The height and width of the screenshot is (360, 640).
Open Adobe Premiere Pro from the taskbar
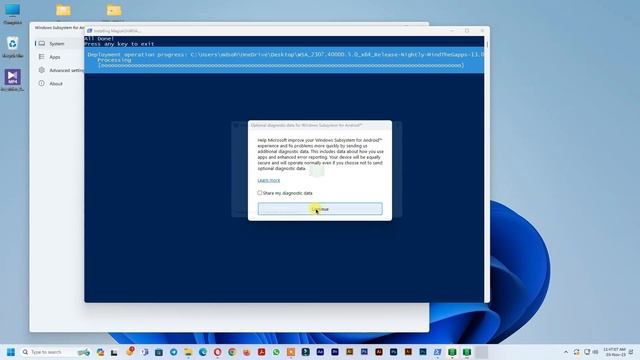click(335, 352)
